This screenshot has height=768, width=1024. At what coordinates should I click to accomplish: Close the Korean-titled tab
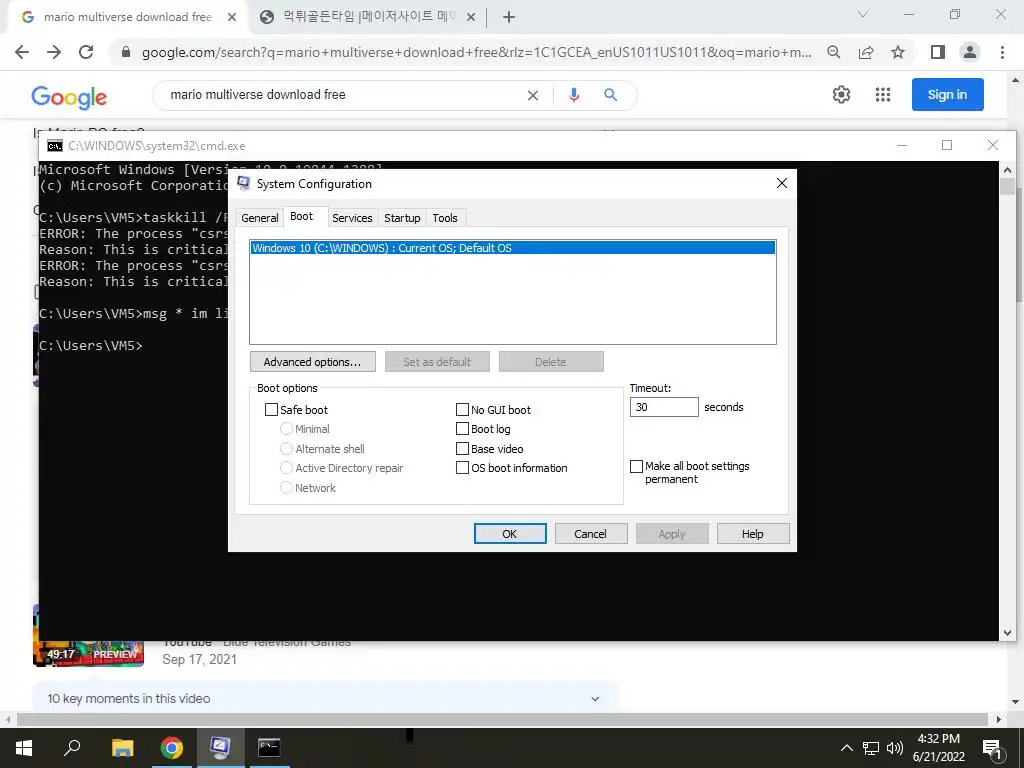[471, 17]
